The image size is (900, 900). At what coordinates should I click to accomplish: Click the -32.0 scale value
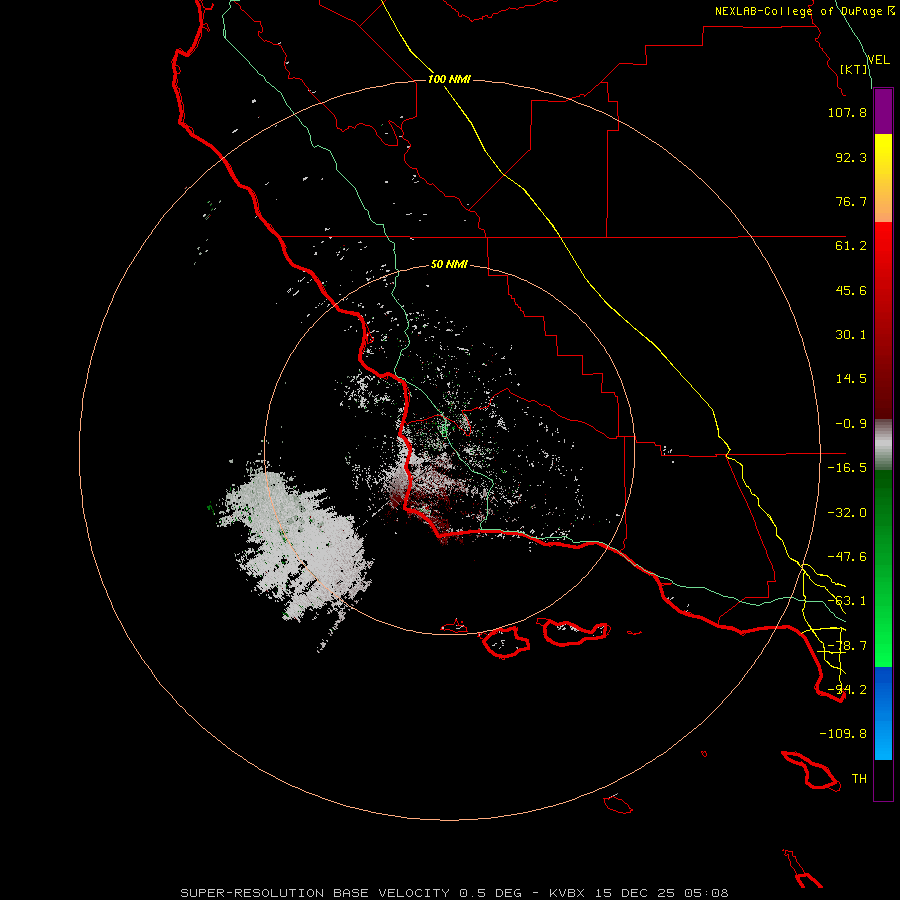tap(847, 513)
